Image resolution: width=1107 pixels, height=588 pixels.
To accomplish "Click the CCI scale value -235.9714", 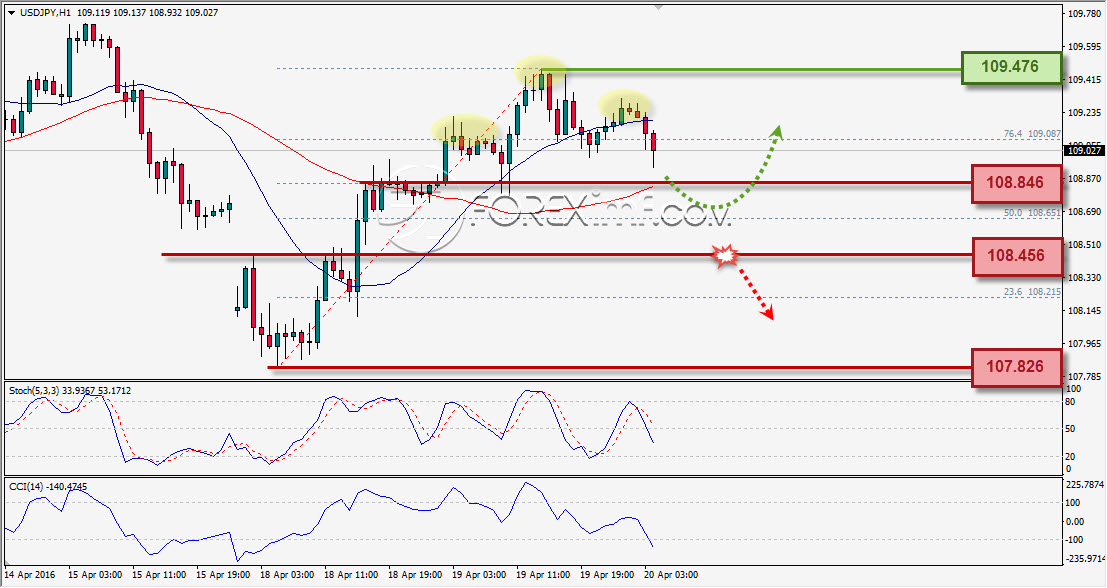I will [x=1086, y=559].
